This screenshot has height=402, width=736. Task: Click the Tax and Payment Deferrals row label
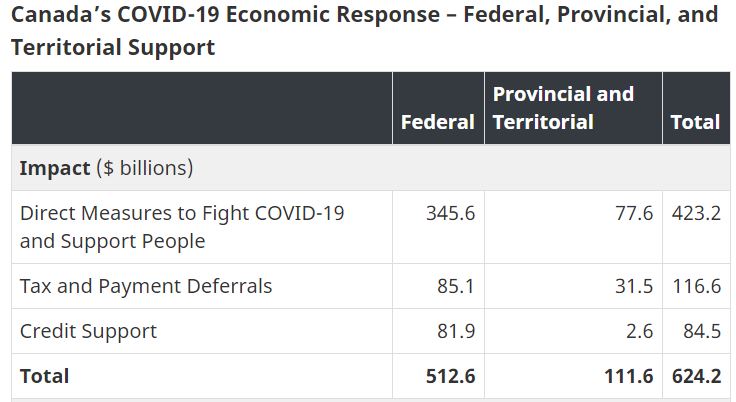(146, 286)
